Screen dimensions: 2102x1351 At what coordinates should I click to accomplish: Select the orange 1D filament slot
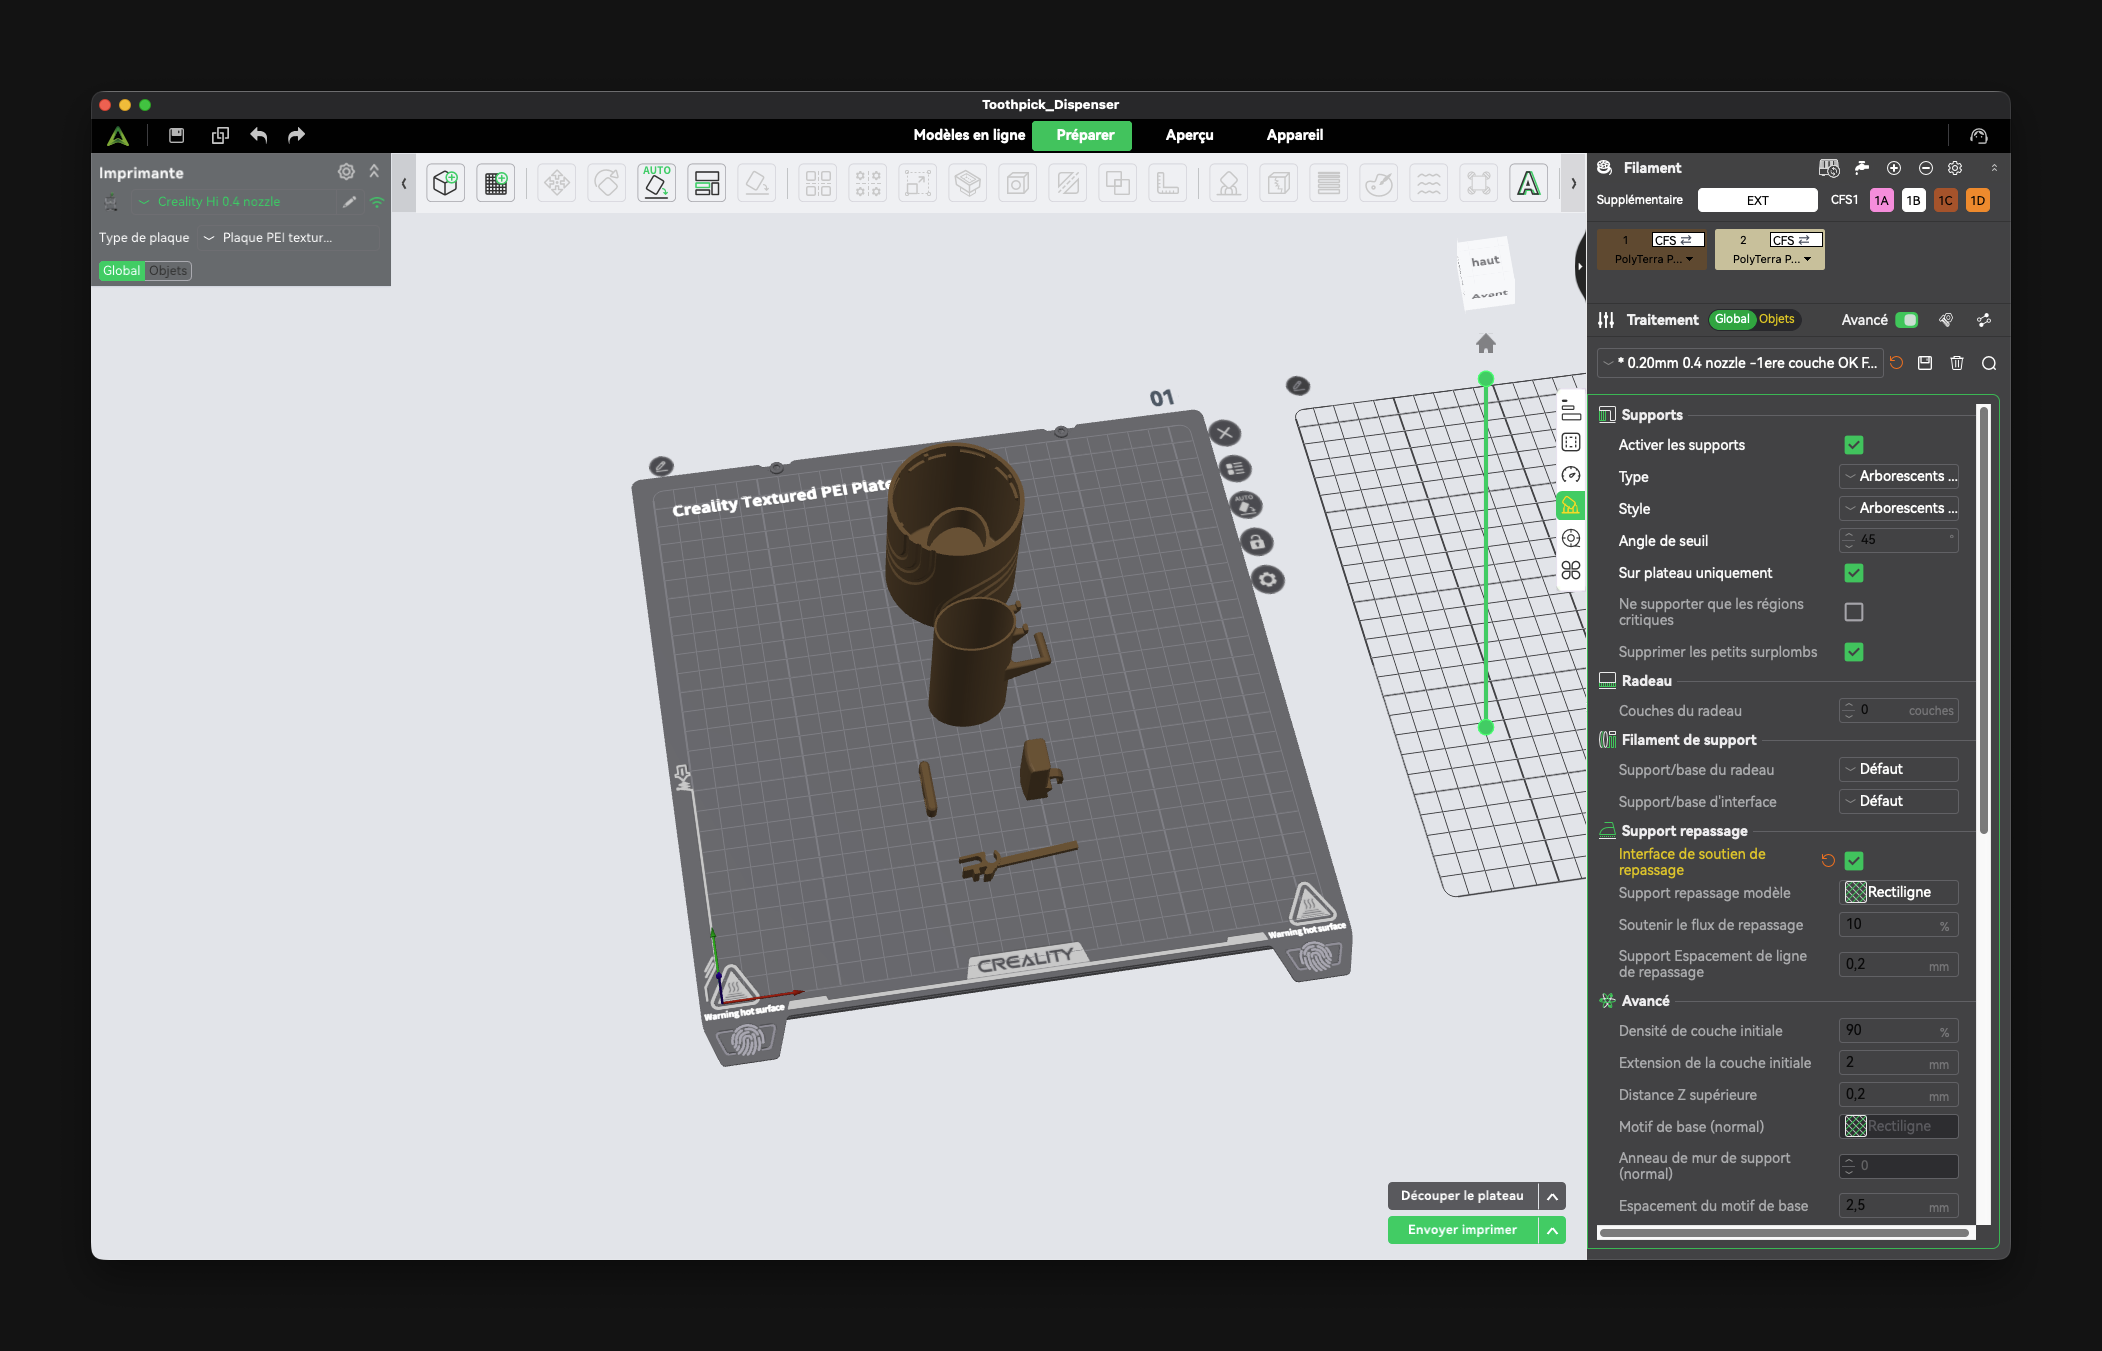coord(1977,201)
